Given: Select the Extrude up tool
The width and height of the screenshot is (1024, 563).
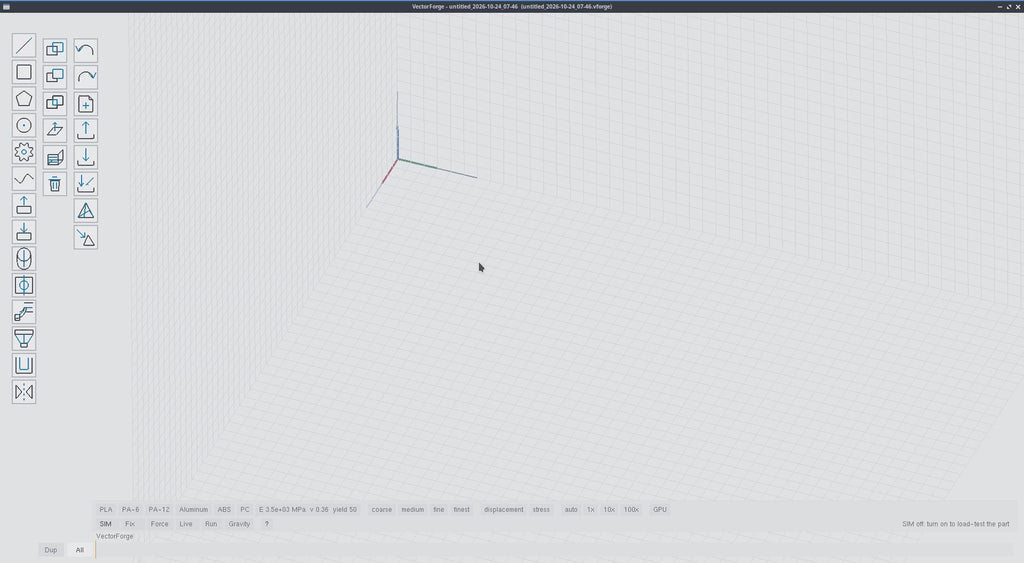Looking at the screenshot, I should 24,206.
